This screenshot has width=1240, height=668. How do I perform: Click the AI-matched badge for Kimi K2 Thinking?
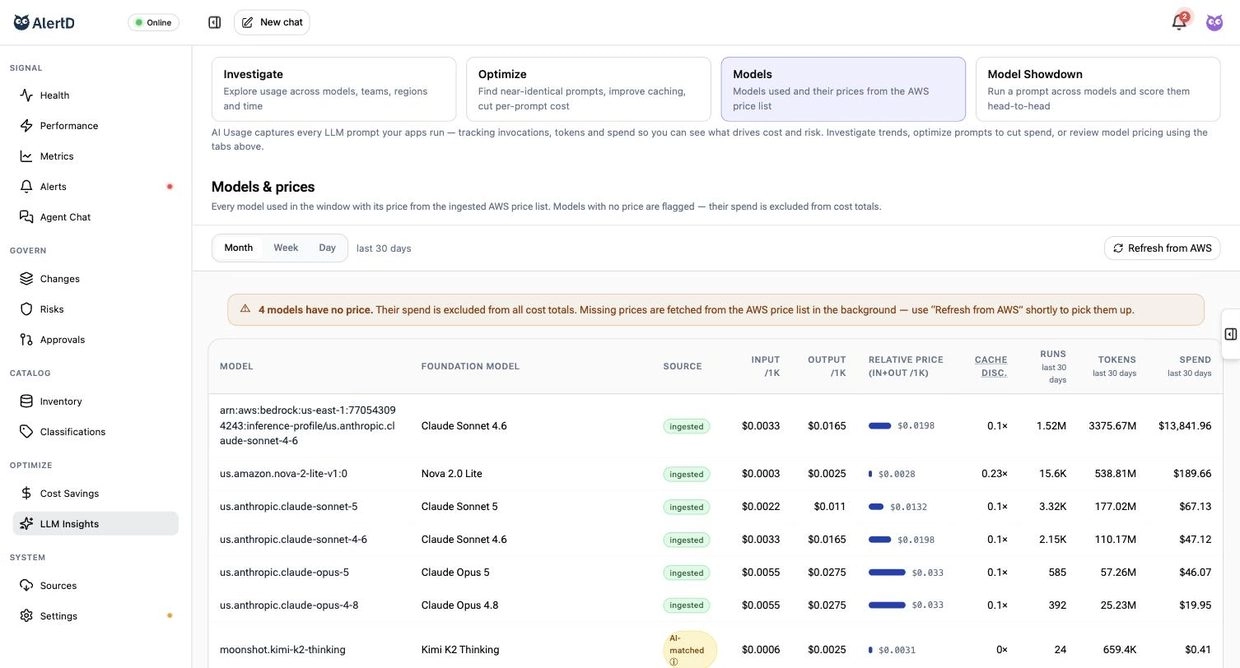point(690,649)
